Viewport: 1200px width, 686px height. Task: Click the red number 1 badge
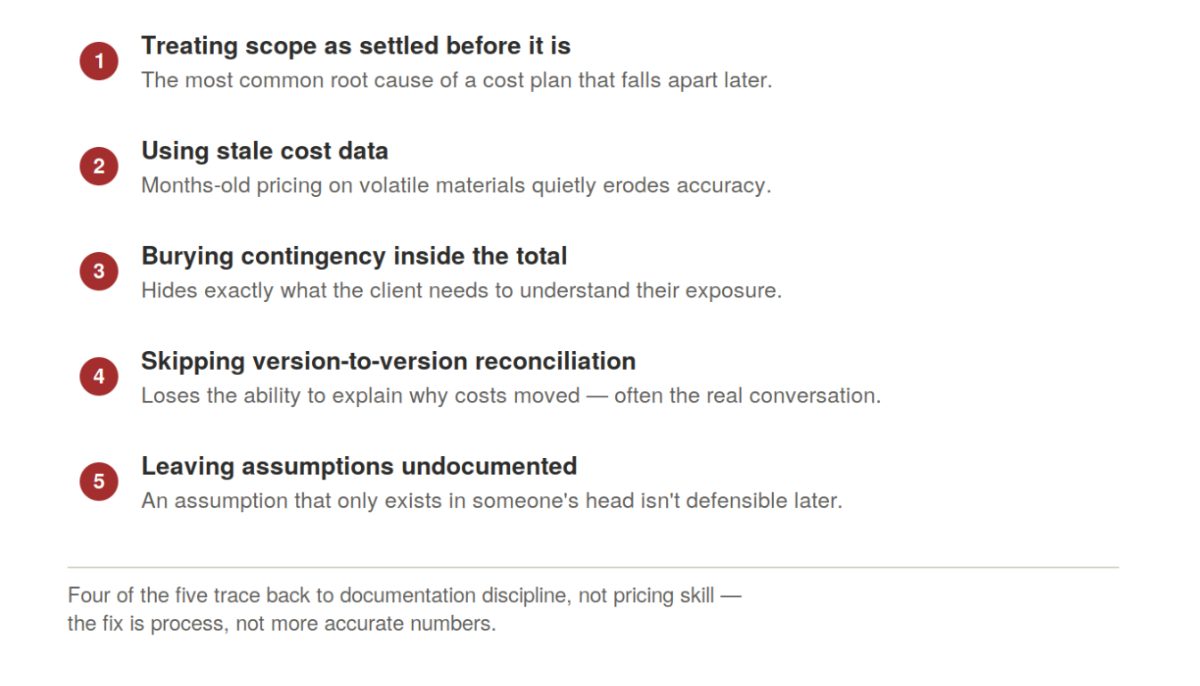pyautogui.click(x=99, y=62)
